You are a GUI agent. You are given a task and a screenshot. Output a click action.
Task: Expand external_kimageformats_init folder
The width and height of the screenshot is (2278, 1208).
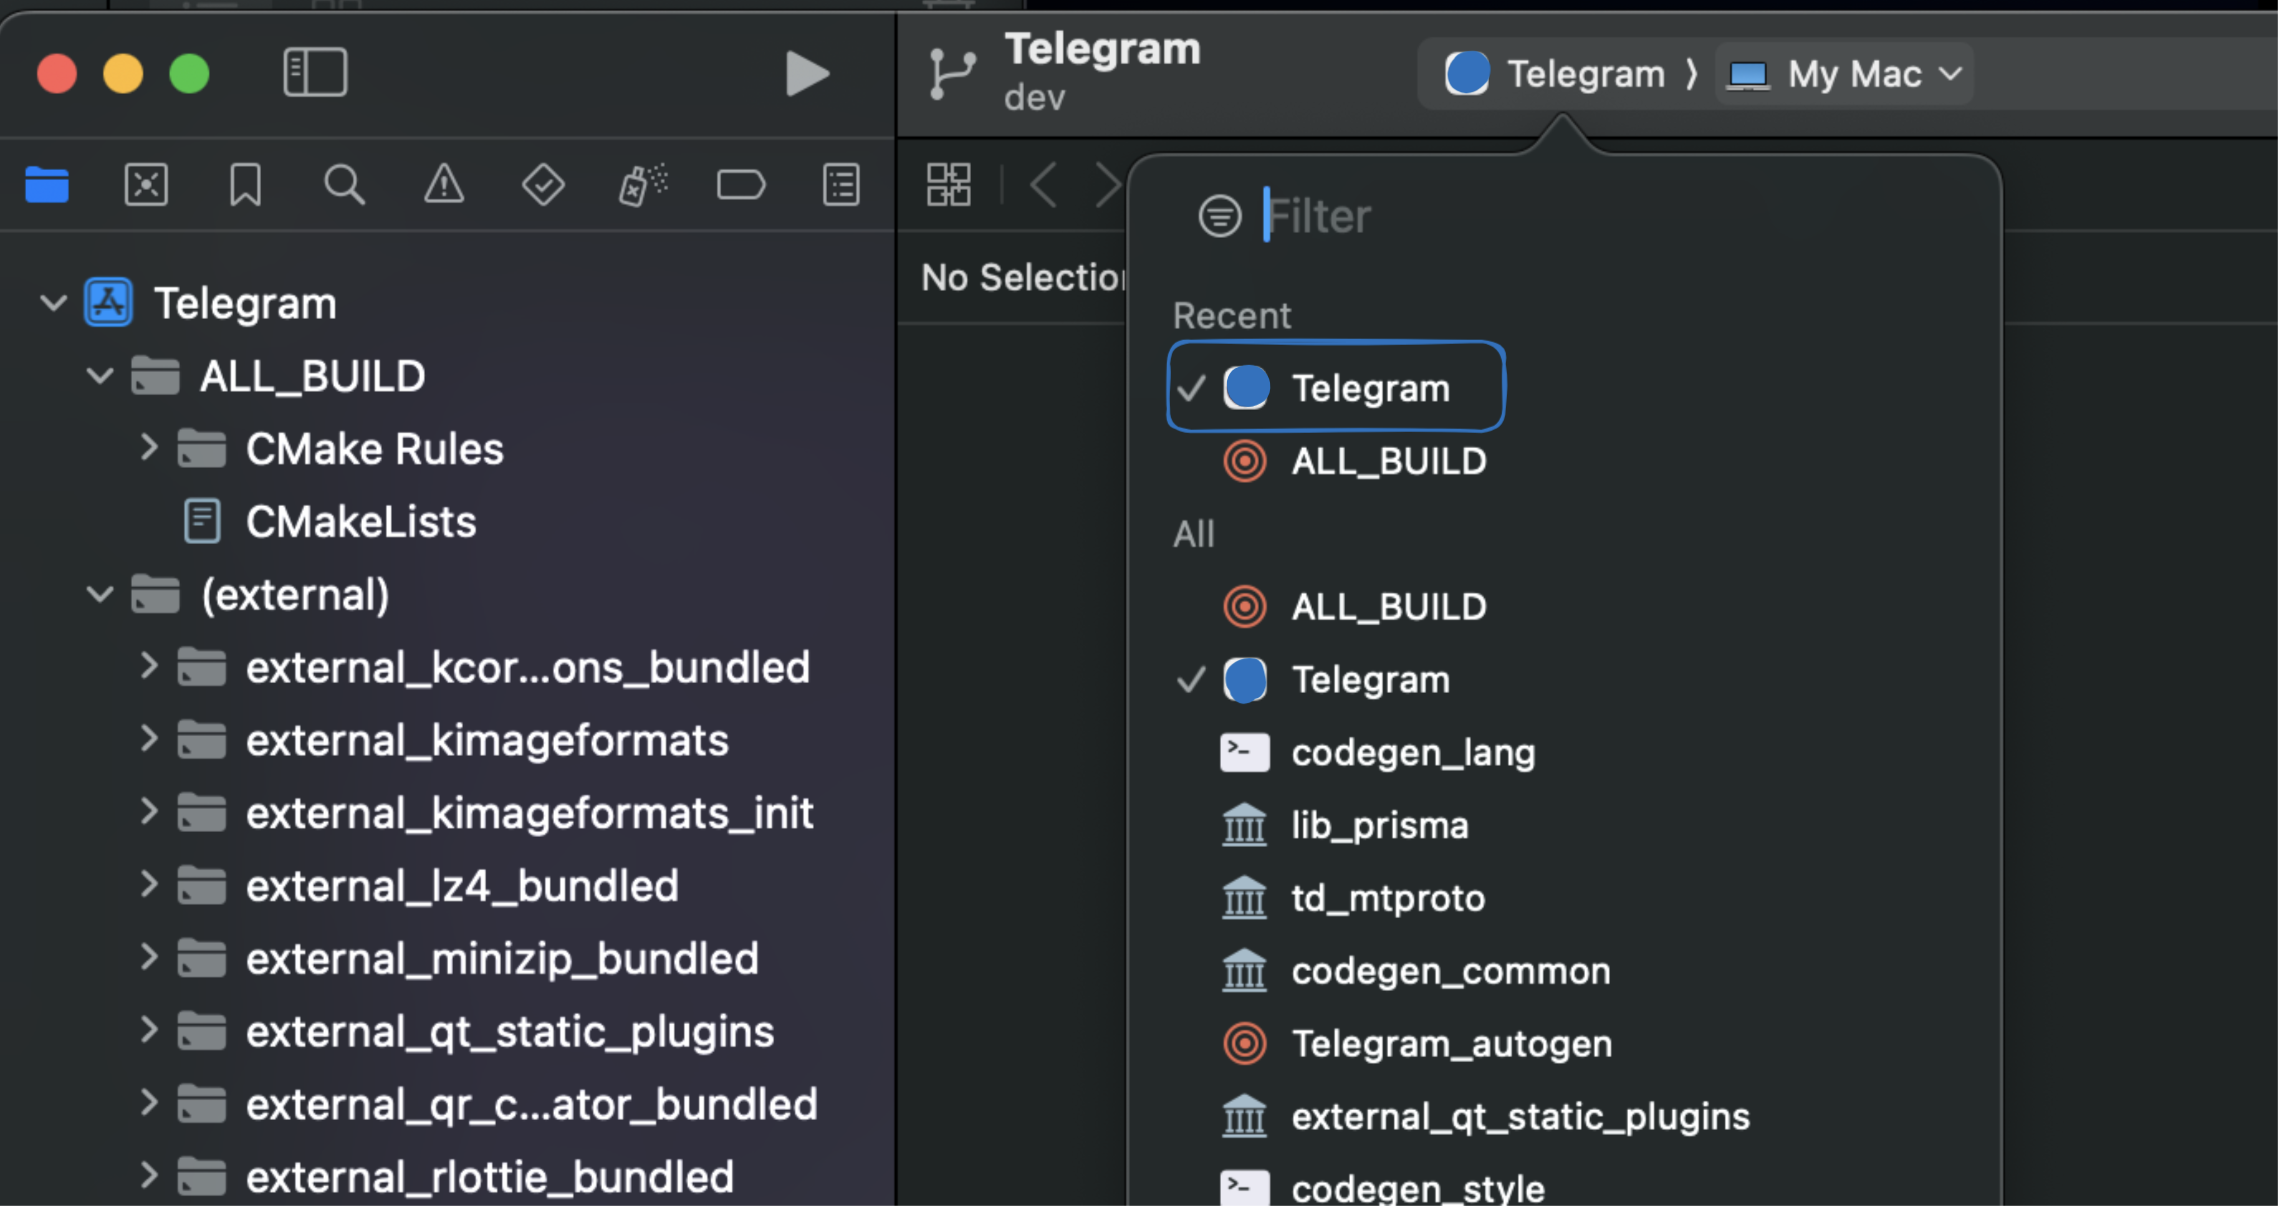tap(148, 813)
